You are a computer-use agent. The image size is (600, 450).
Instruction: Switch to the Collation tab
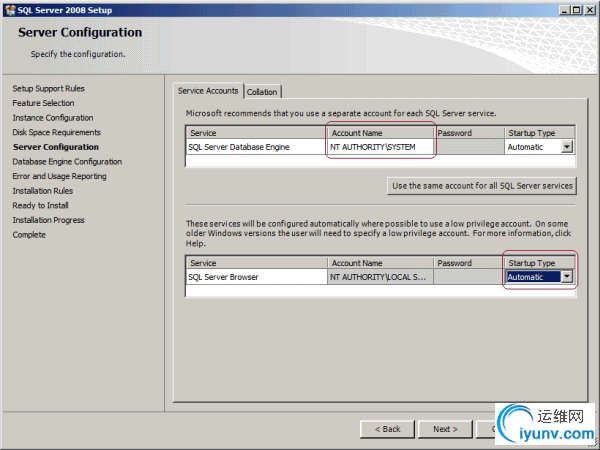(x=262, y=92)
